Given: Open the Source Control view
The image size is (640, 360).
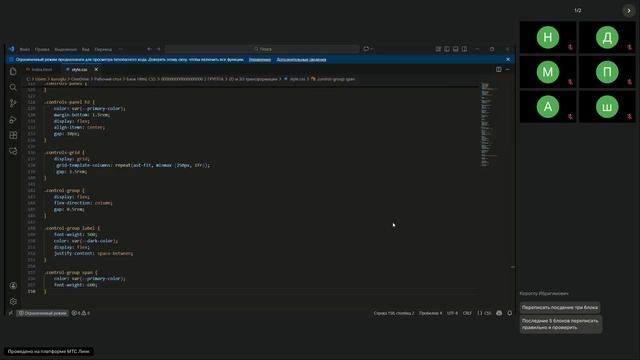Looking at the screenshot, I should (13, 103).
